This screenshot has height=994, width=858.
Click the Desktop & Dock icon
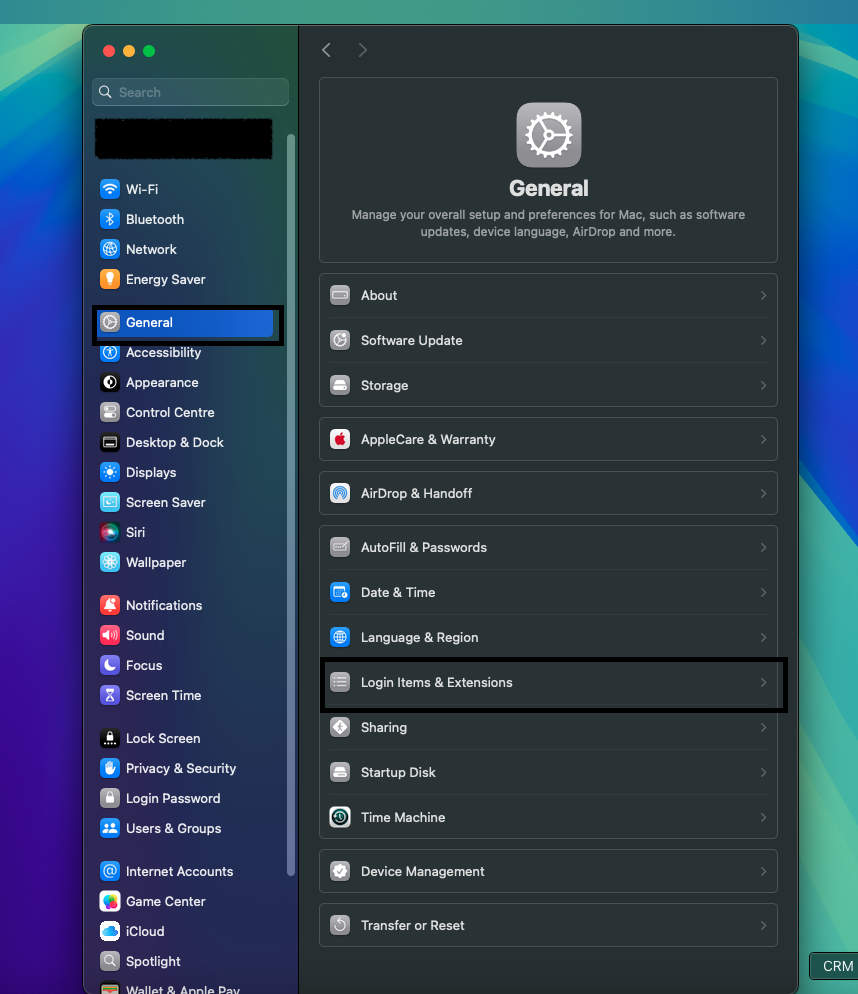110,442
